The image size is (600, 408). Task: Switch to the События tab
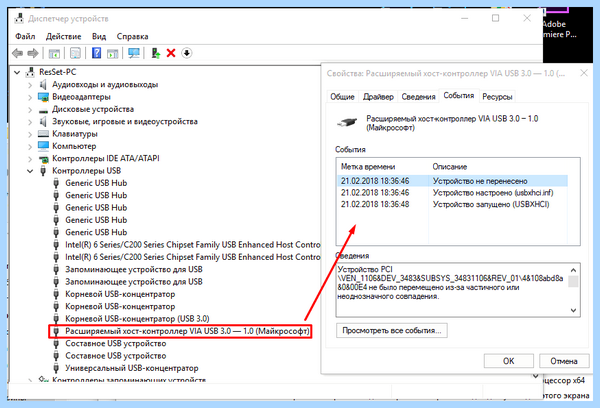coord(458,95)
